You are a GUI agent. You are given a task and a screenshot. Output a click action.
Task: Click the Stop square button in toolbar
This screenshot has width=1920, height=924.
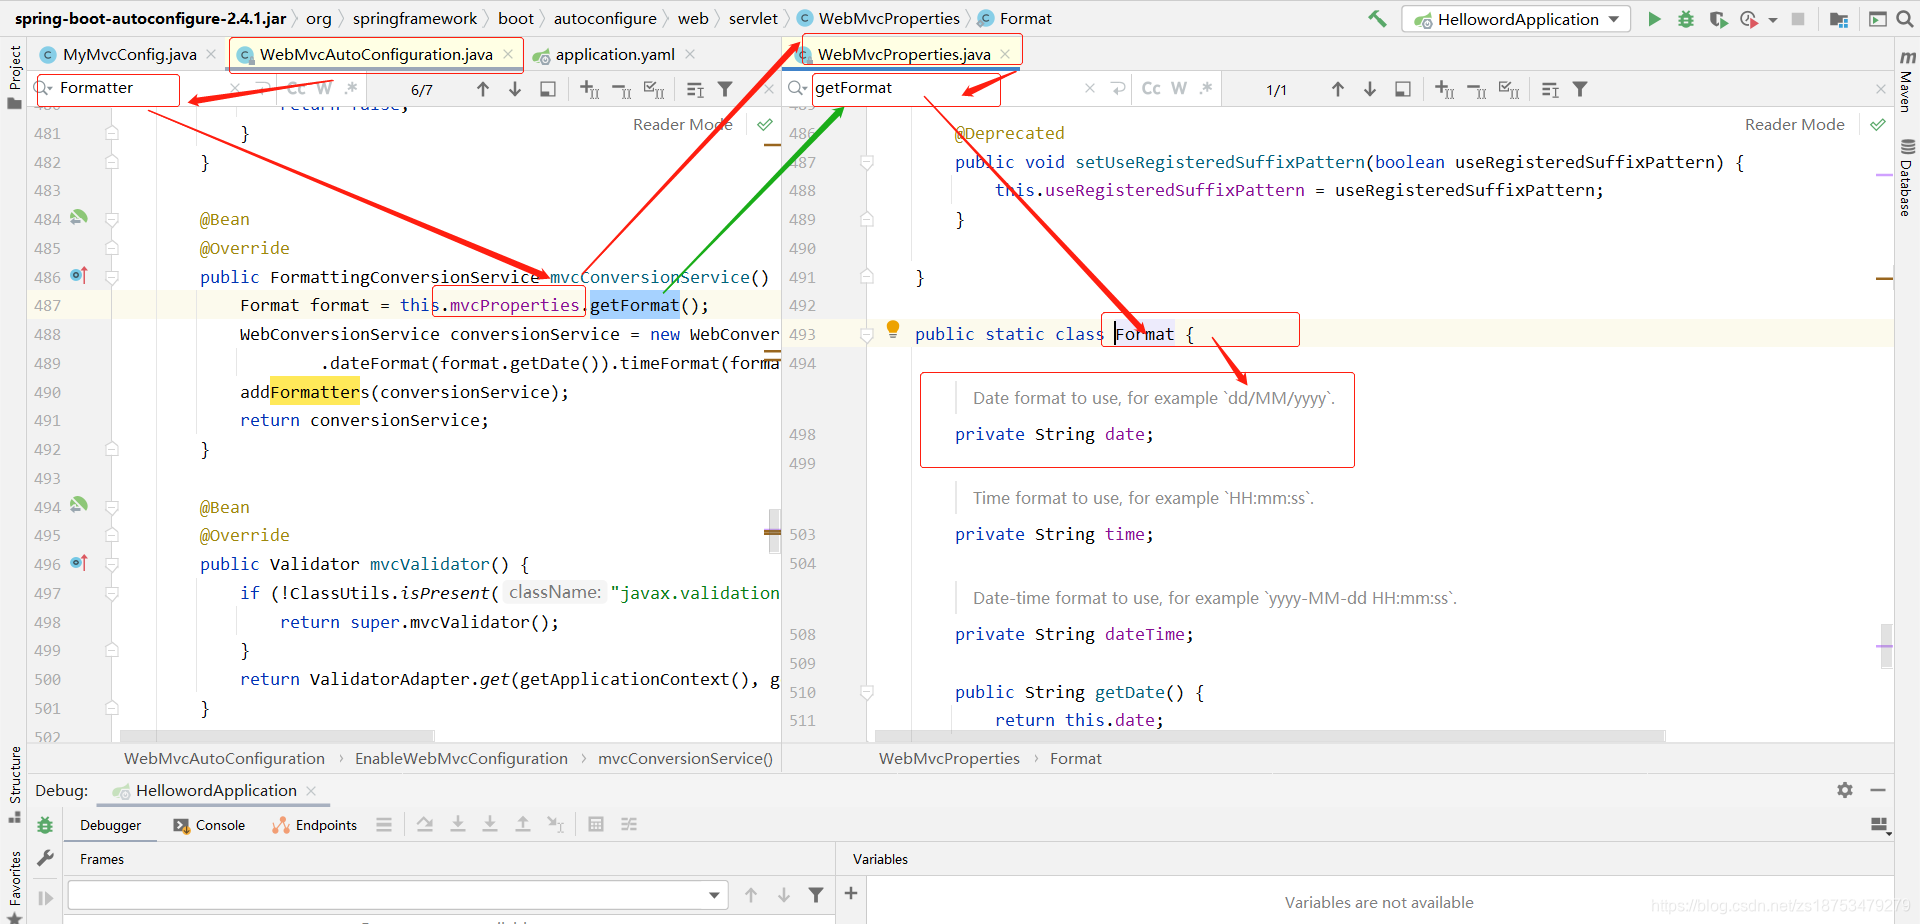click(1798, 19)
